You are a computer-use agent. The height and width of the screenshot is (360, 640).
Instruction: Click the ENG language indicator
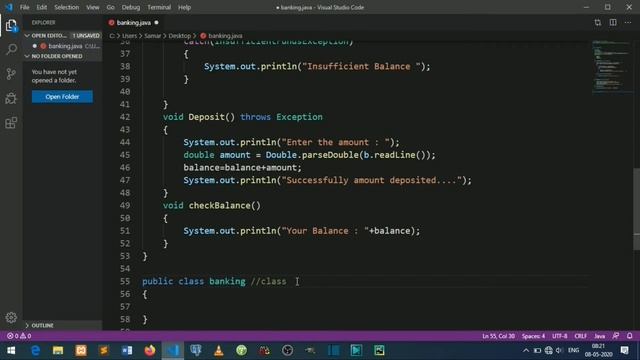click(573, 350)
